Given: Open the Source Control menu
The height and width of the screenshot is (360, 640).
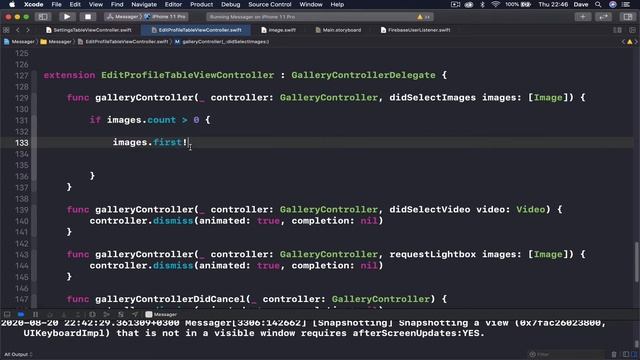Looking at the screenshot, I should point(270,4).
